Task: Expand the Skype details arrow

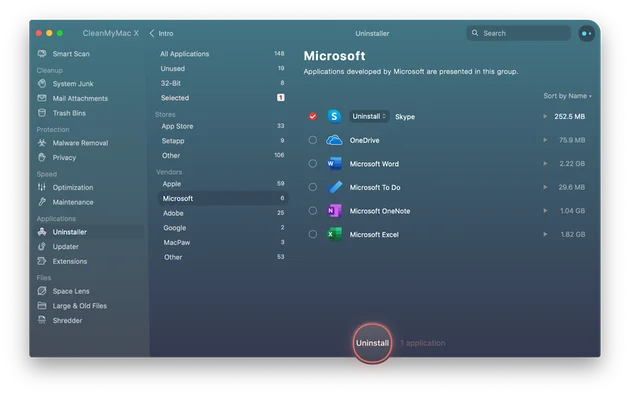Action: pyautogui.click(x=545, y=116)
